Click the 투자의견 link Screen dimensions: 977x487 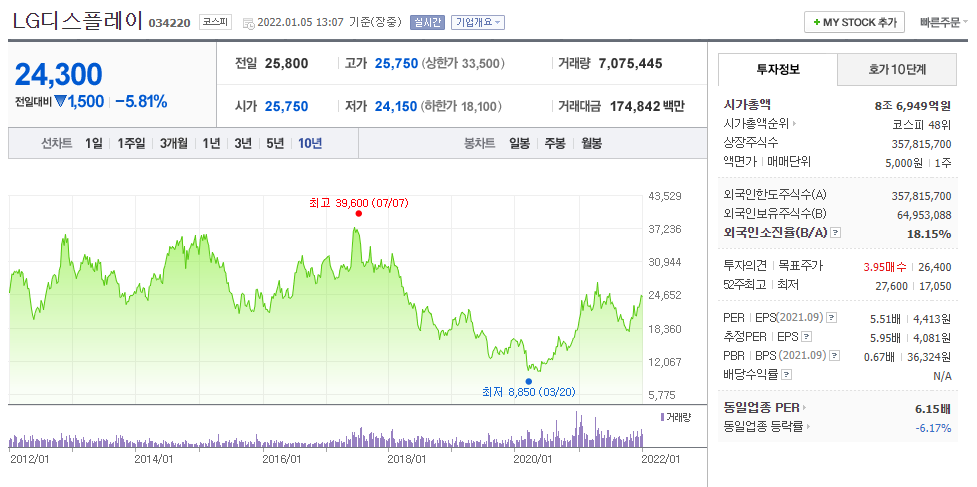pyautogui.click(x=745, y=267)
